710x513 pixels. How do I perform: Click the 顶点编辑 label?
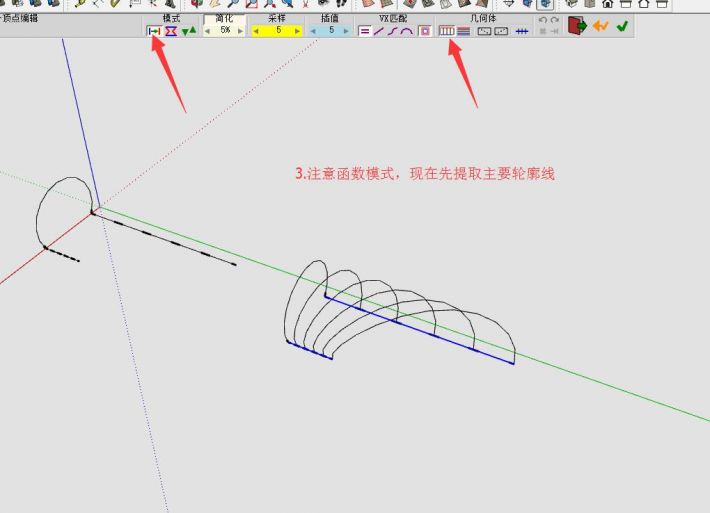(x=20, y=18)
